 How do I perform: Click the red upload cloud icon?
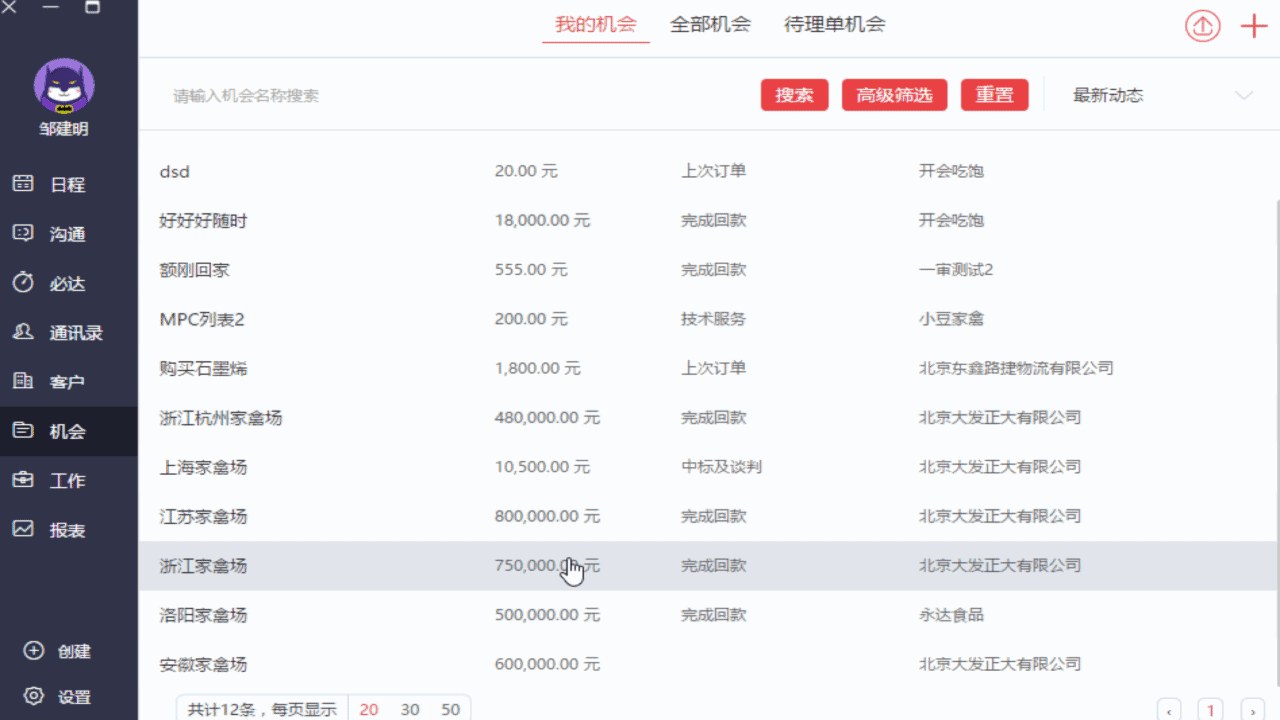[1203, 26]
